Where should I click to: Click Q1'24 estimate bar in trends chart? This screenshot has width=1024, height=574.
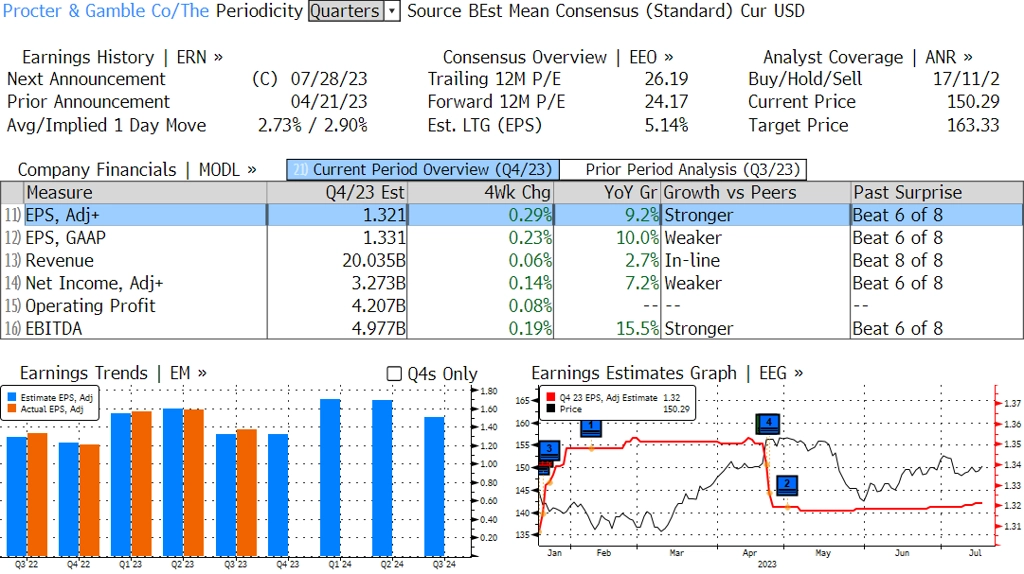click(330, 477)
